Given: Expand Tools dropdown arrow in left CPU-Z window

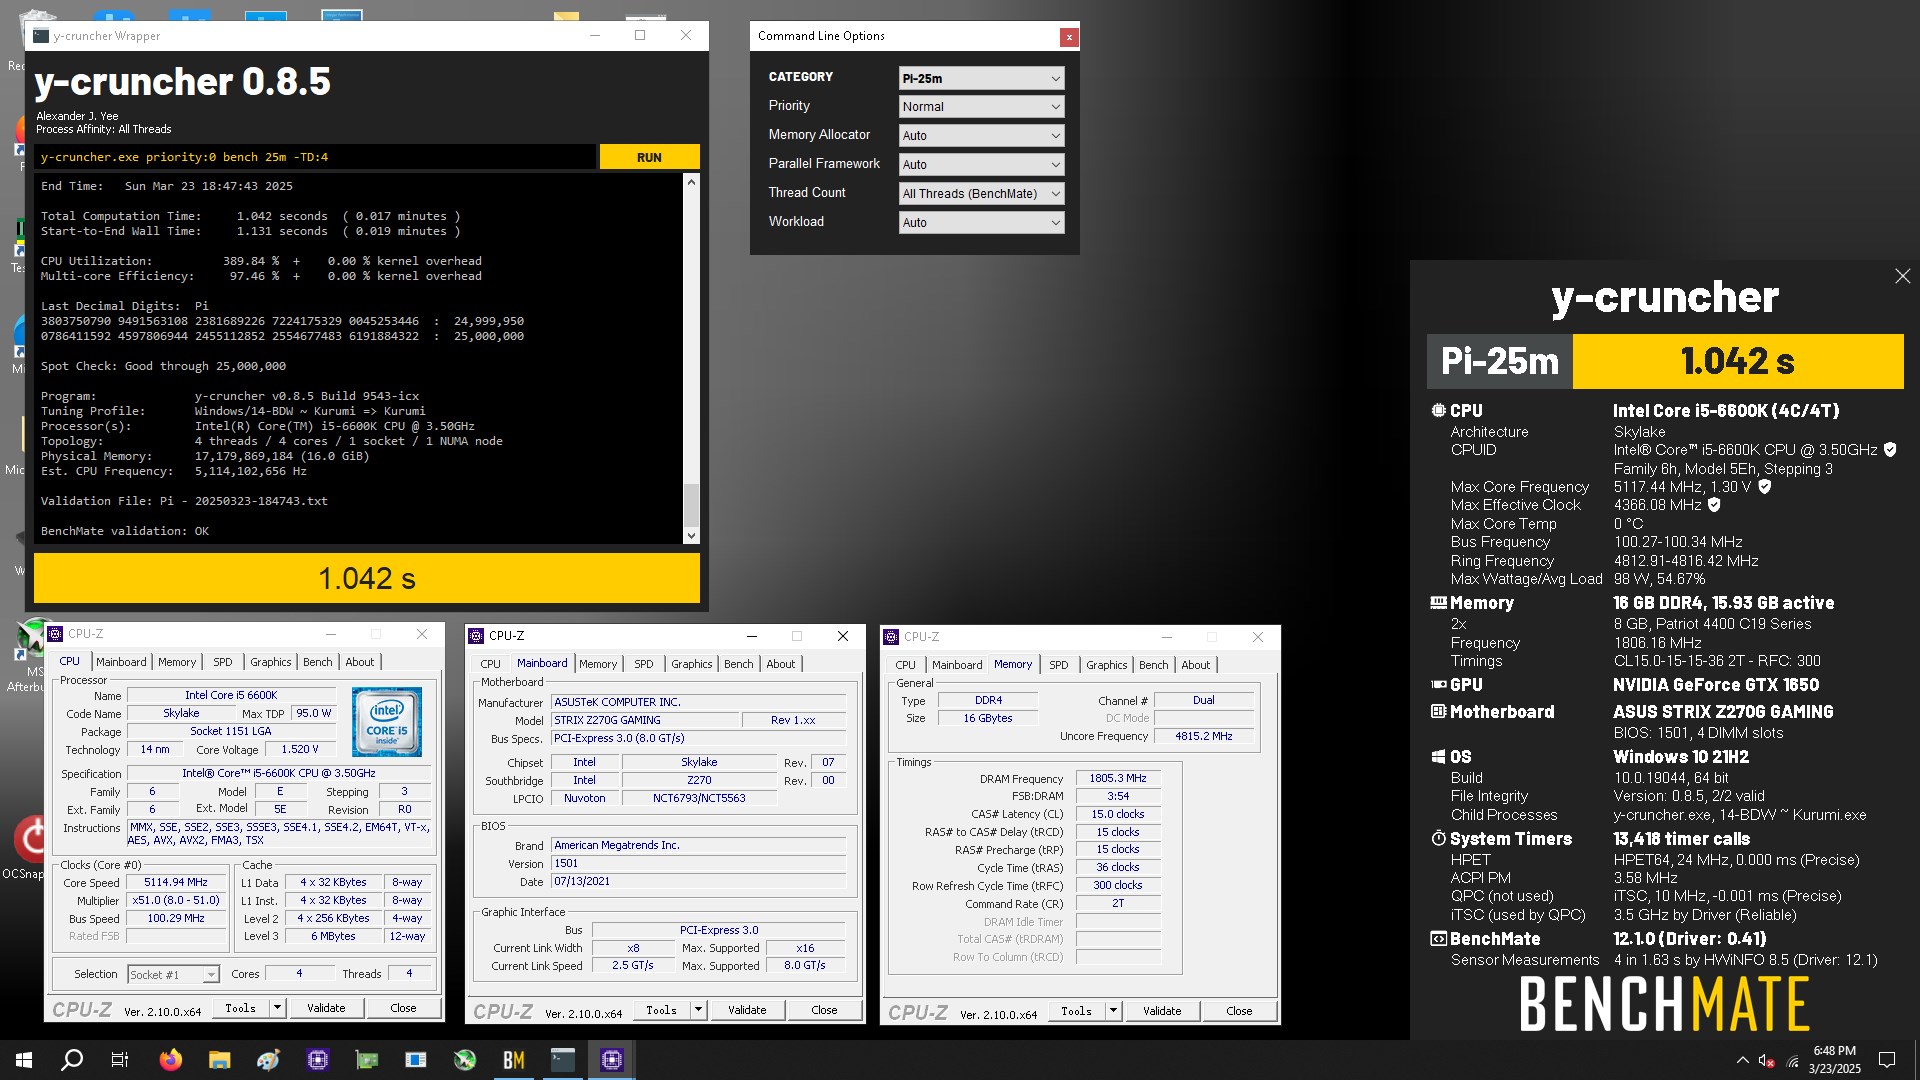Looking at the screenshot, I should (277, 1008).
